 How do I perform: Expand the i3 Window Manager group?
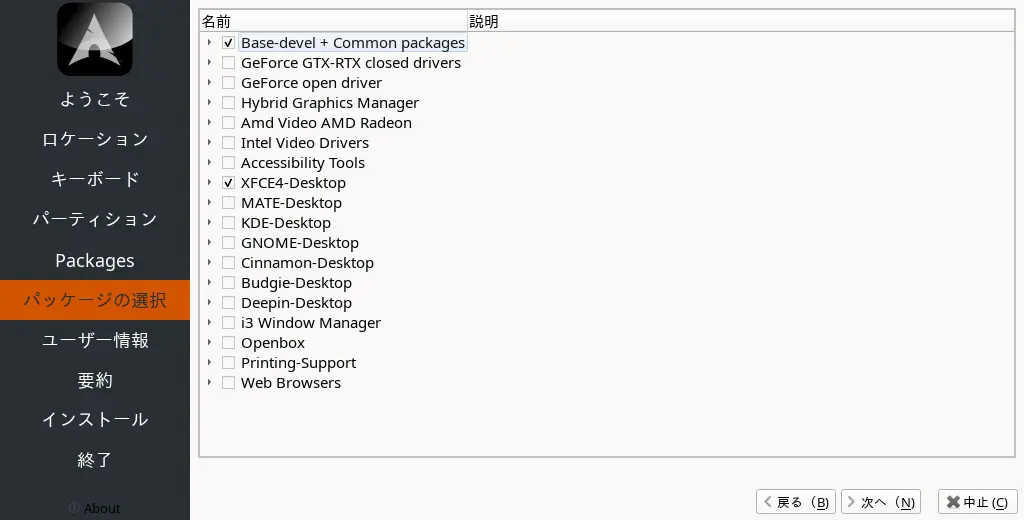[209, 323]
